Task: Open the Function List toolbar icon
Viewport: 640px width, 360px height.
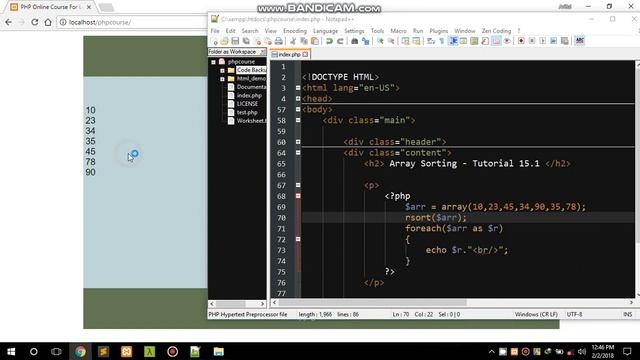Action: [x=485, y=41]
